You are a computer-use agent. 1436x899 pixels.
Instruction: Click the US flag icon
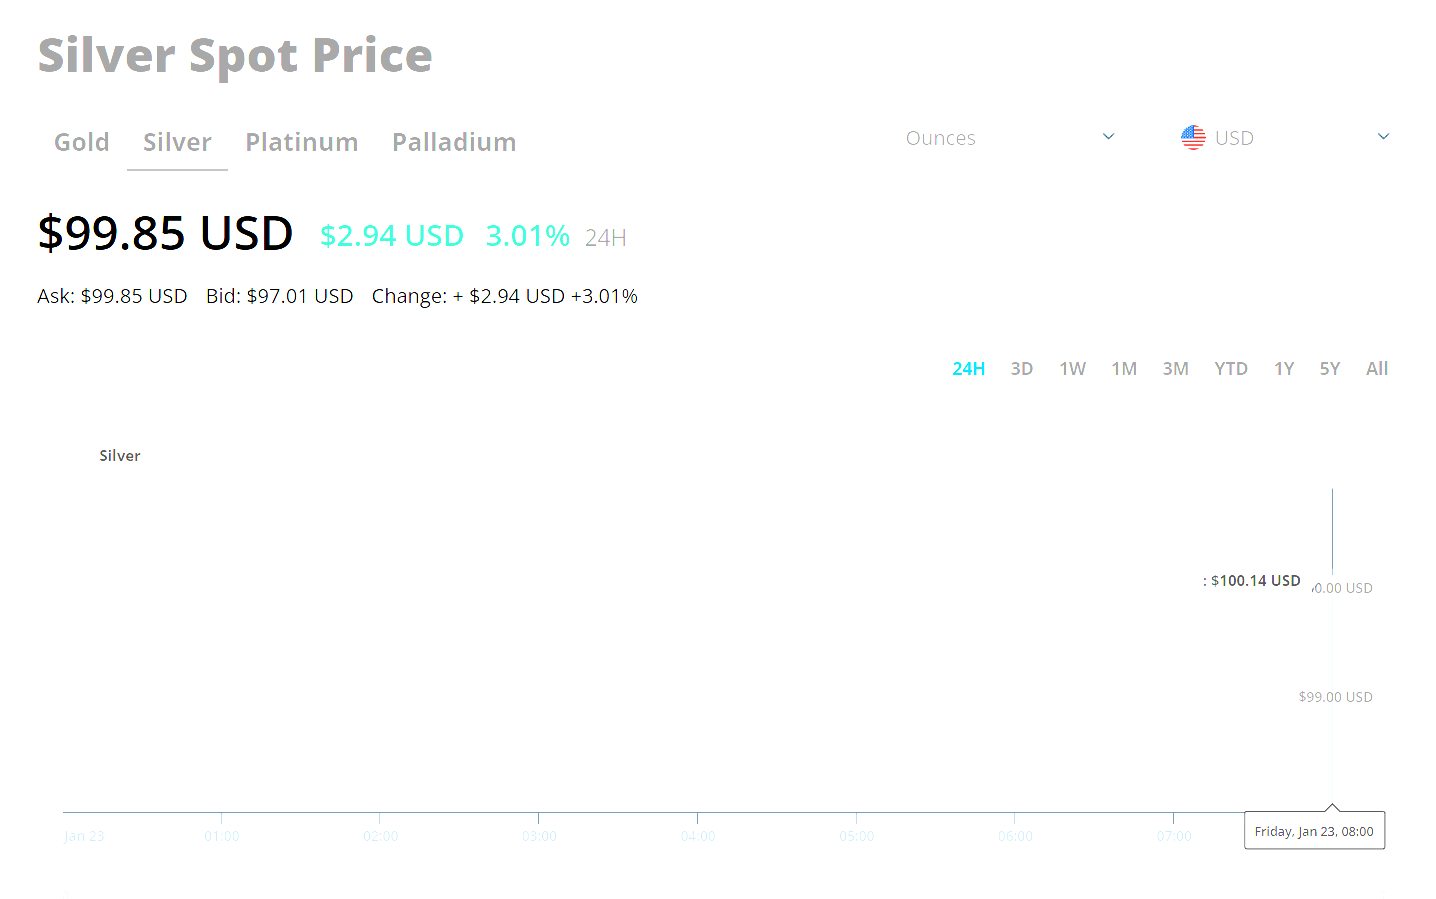pyautogui.click(x=1193, y=138)
